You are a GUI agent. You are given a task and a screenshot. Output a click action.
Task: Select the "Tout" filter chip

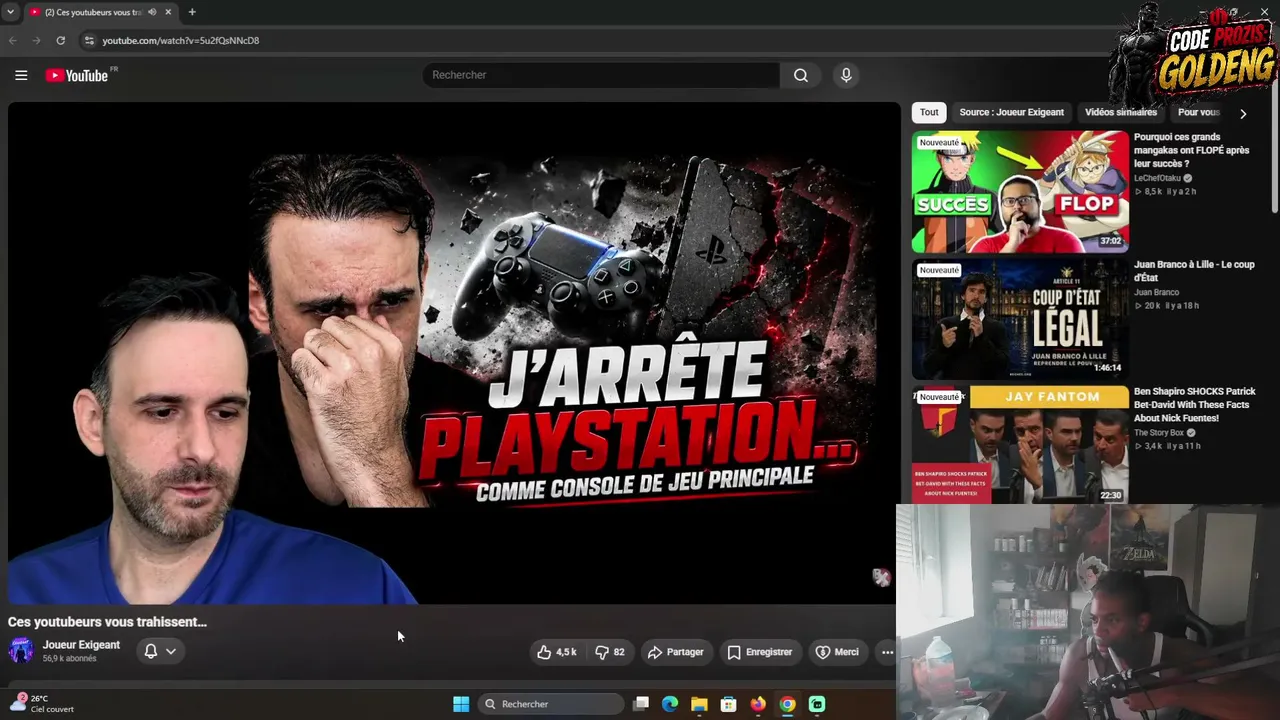click(x=929, y=112)
